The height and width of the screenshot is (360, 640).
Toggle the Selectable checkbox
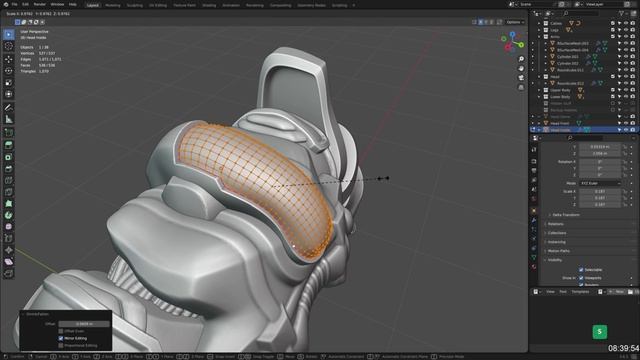point(581,270)
